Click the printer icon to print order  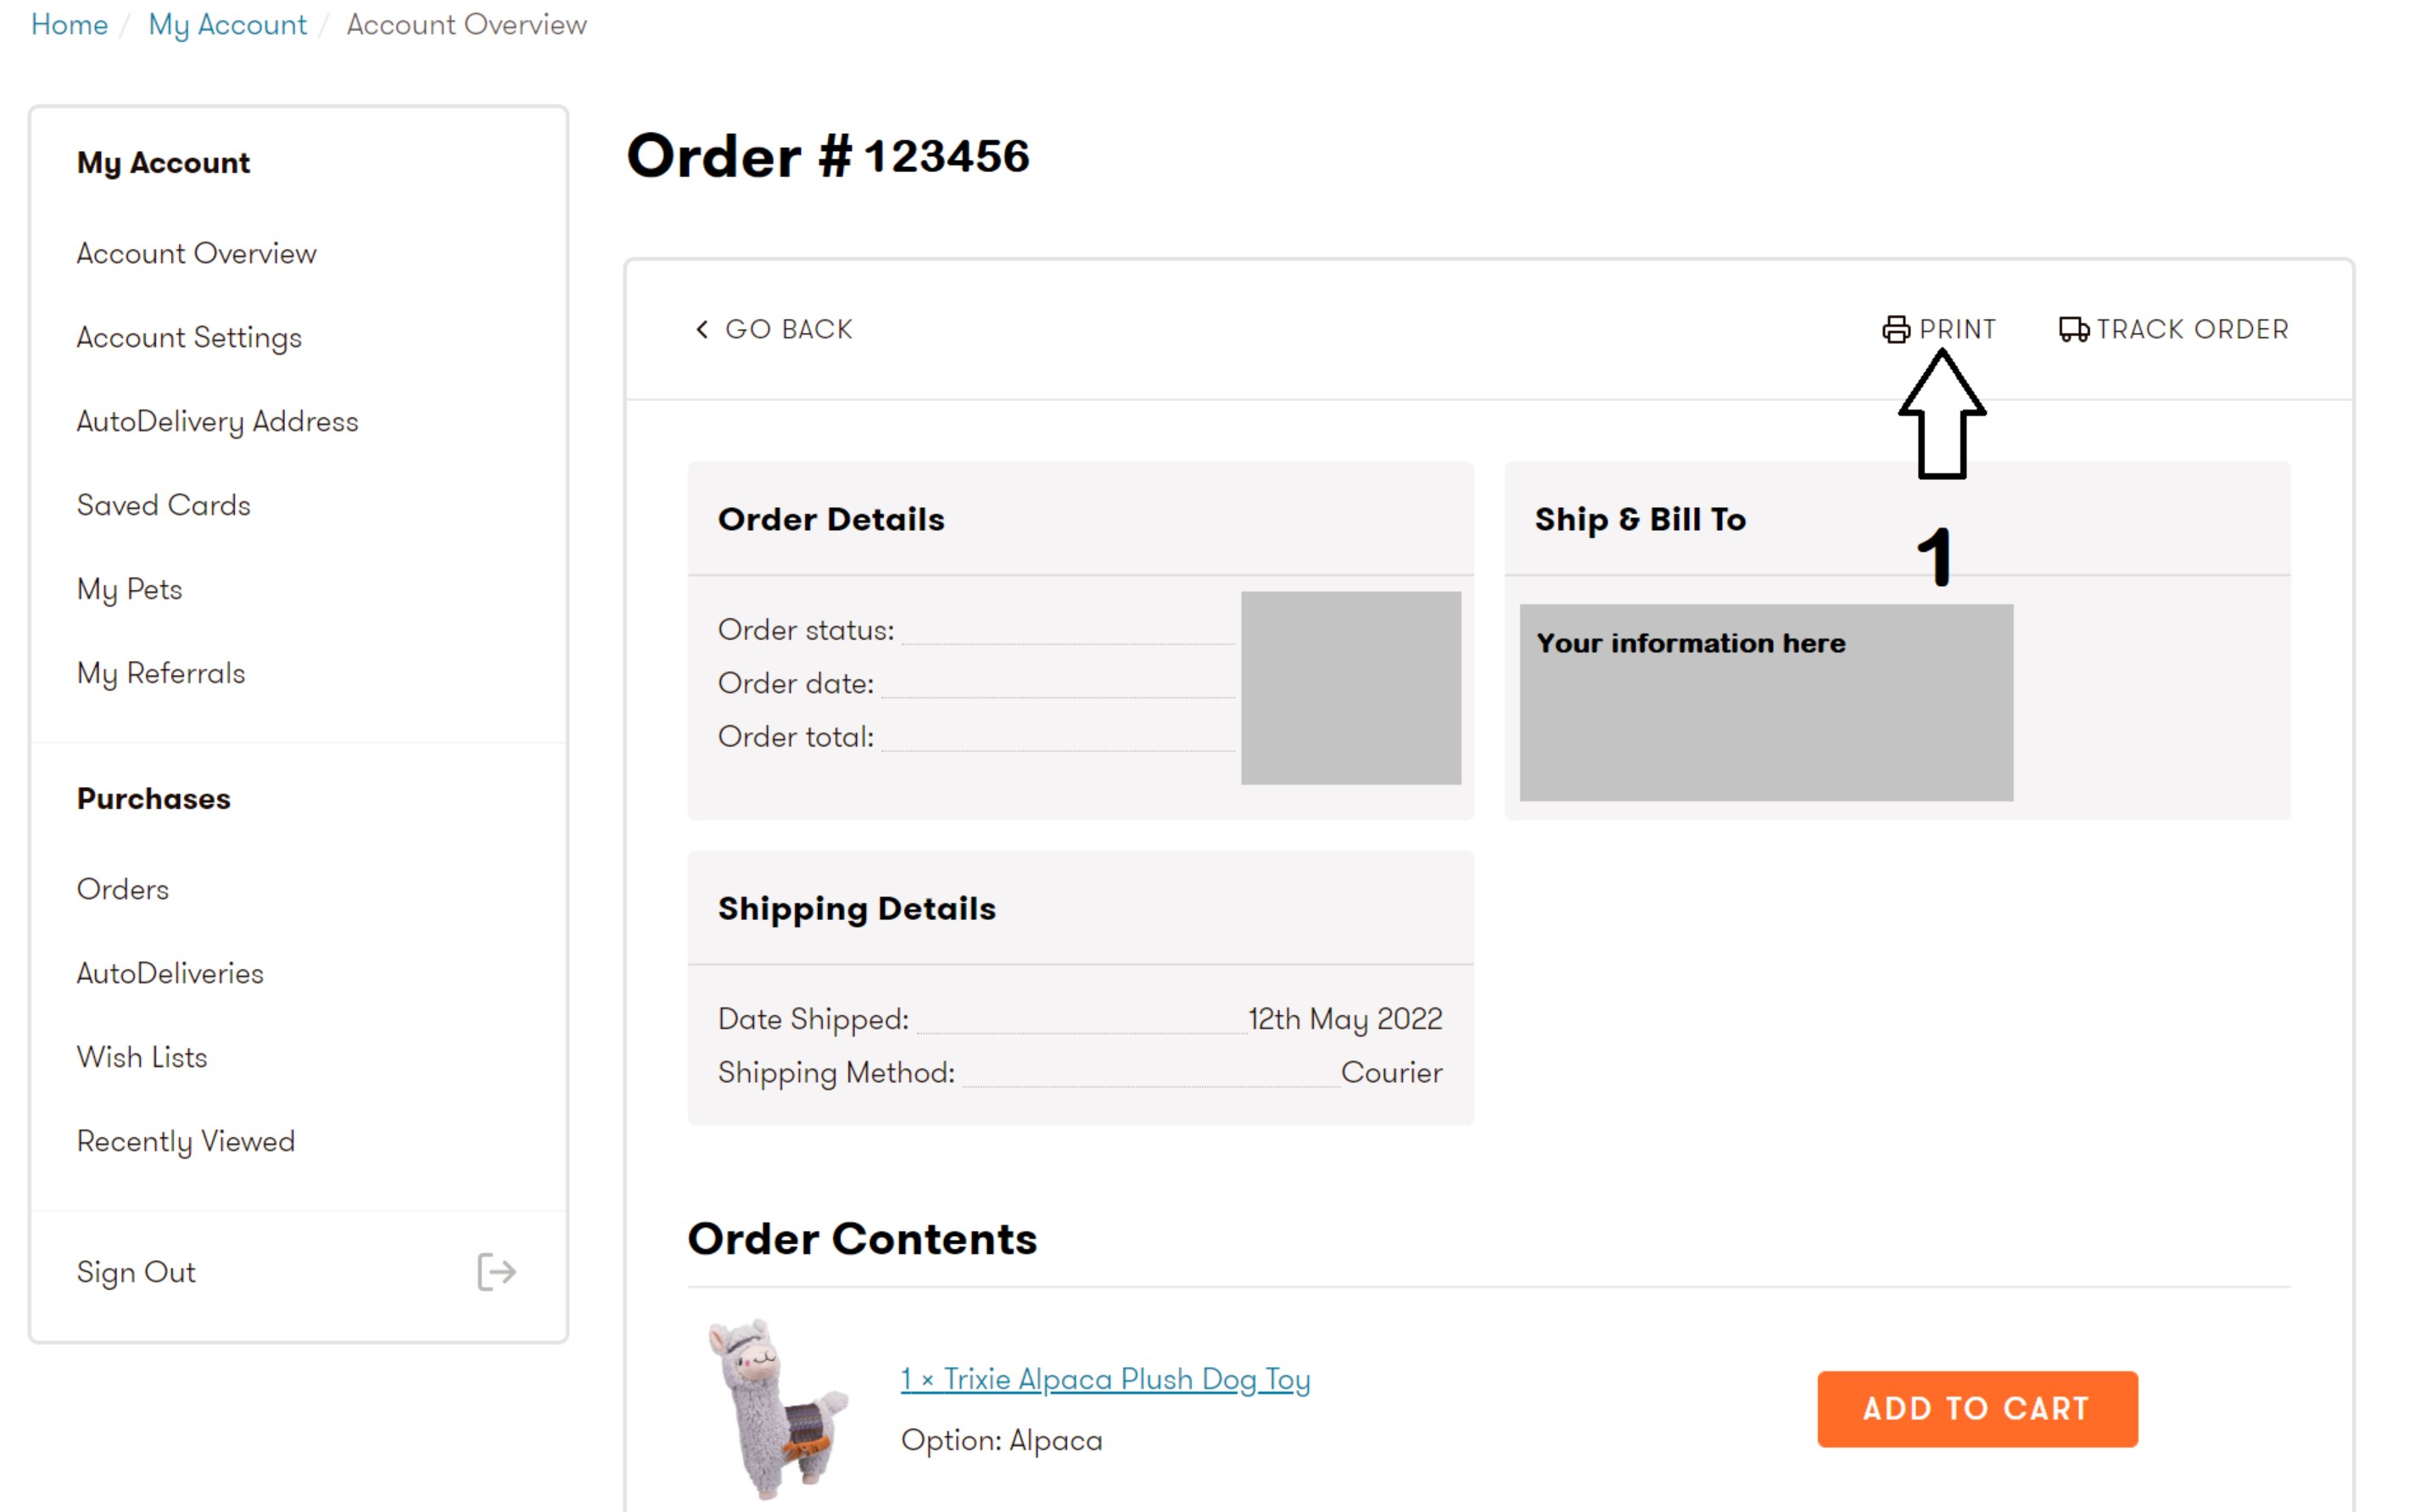click(1897, 329)
